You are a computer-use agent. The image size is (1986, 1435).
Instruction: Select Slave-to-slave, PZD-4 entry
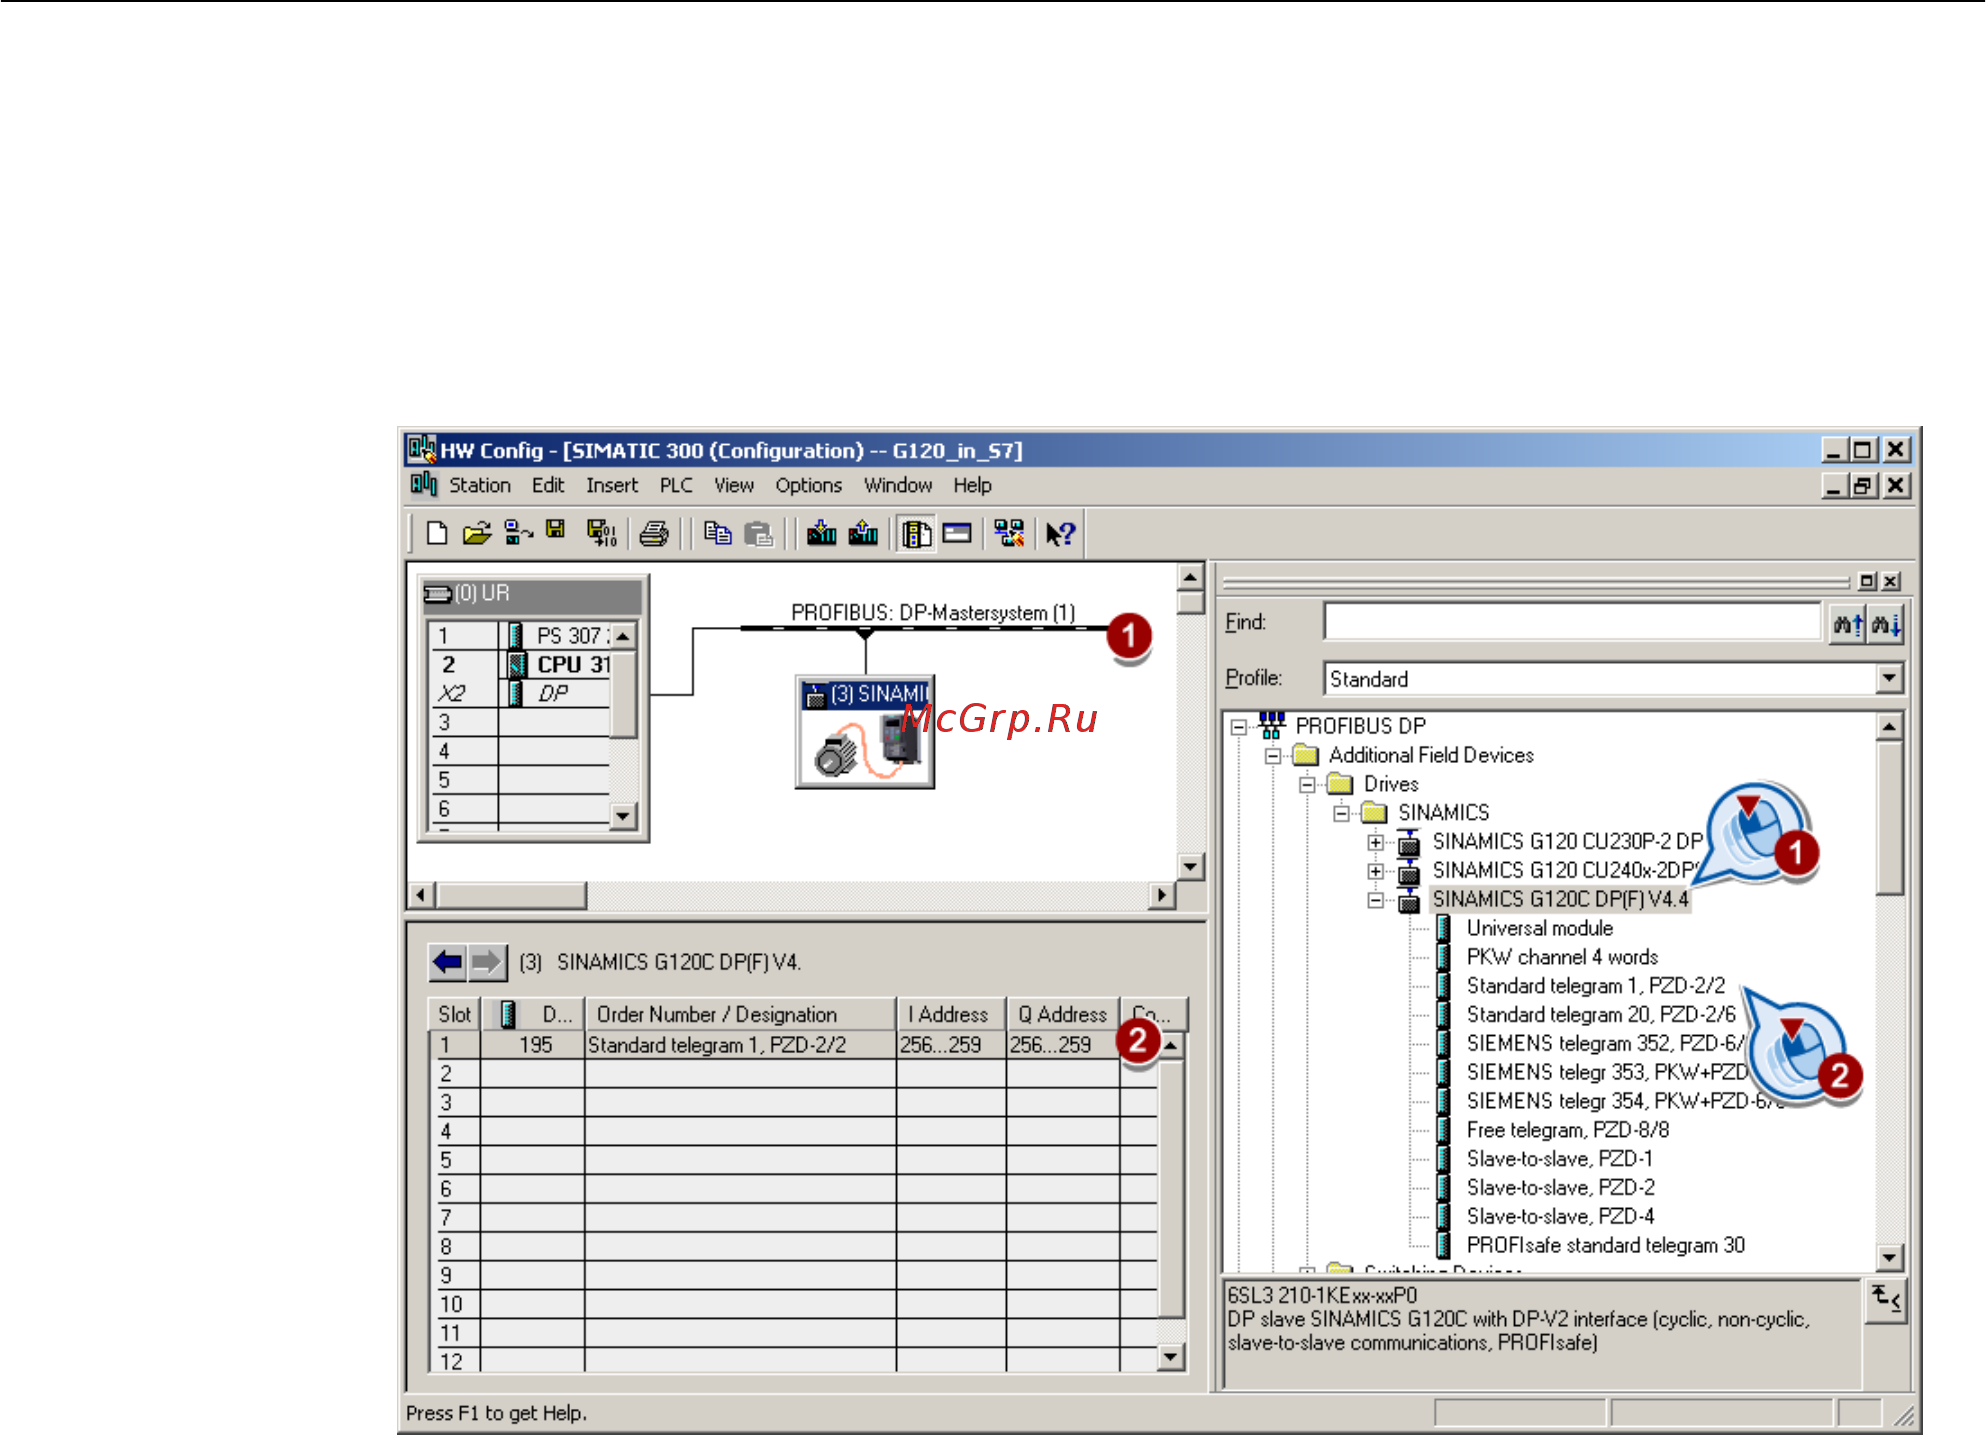pyautogui.click(x=1560, y=1217)
